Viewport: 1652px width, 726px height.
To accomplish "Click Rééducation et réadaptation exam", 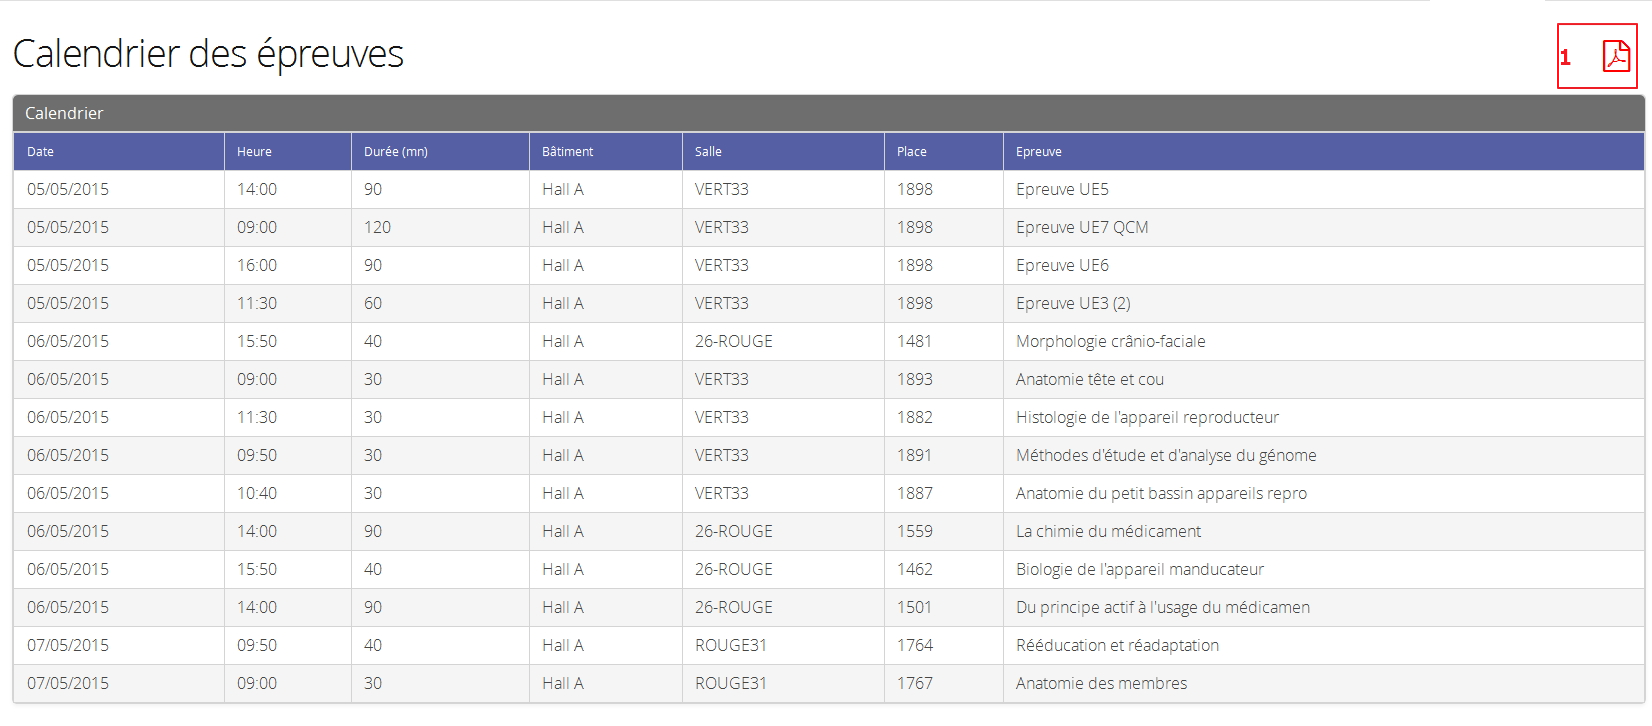I will pos(1117,646).
